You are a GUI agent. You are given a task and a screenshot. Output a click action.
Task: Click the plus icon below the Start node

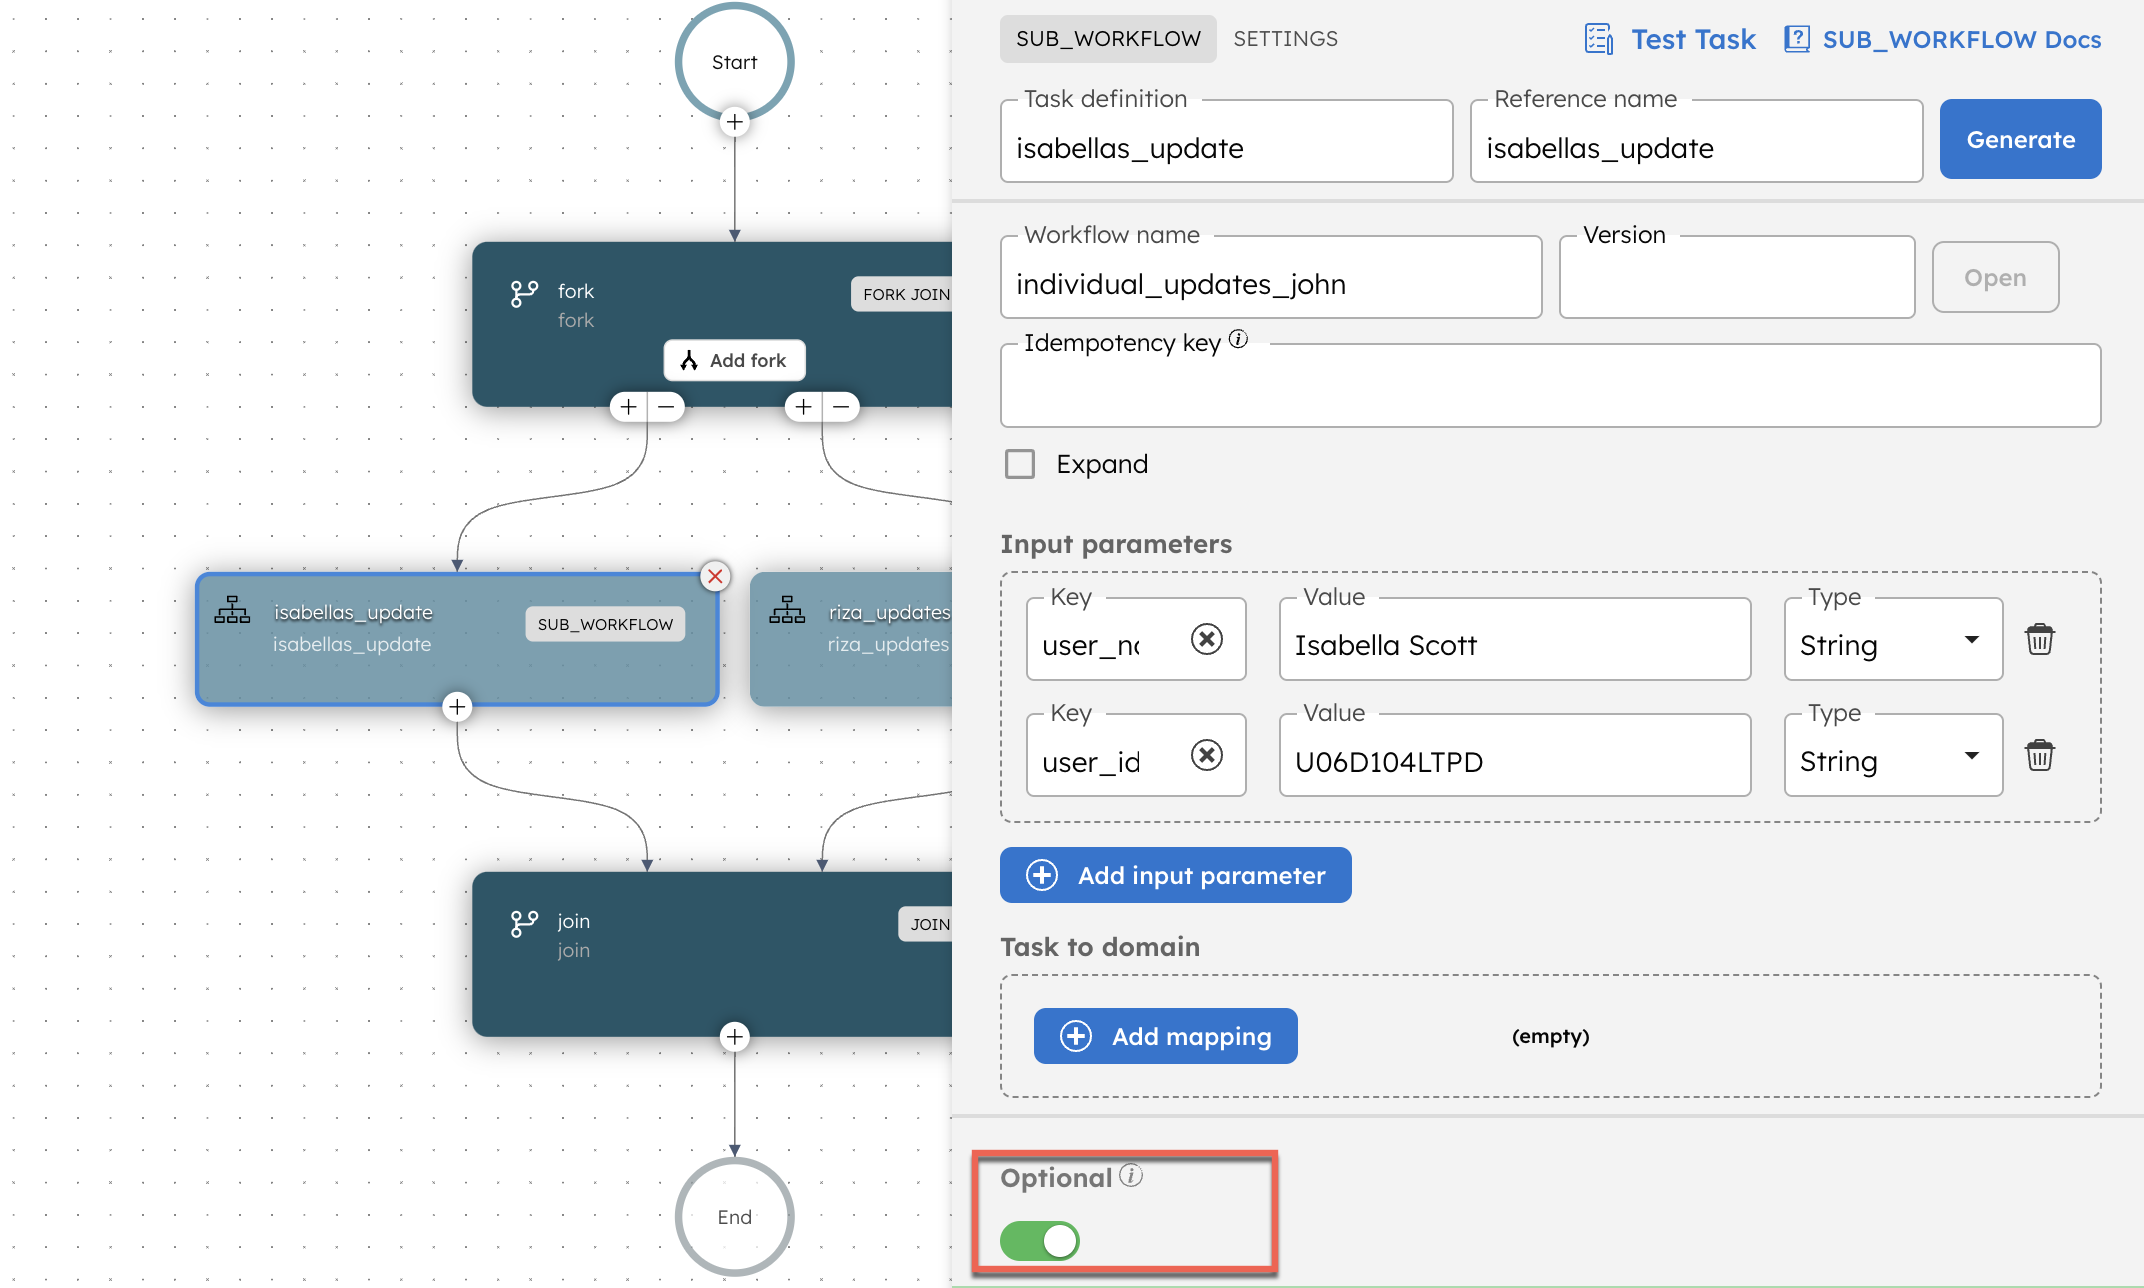pyautogui.click(x=735, y=122)
